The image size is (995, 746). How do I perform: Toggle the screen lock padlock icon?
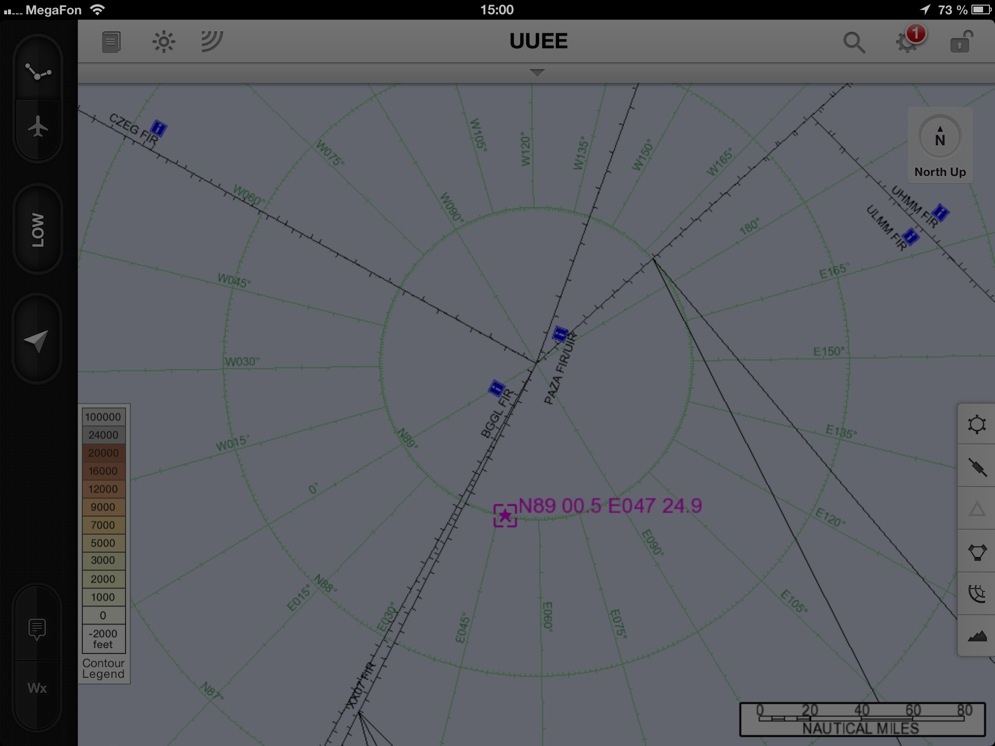960,42
